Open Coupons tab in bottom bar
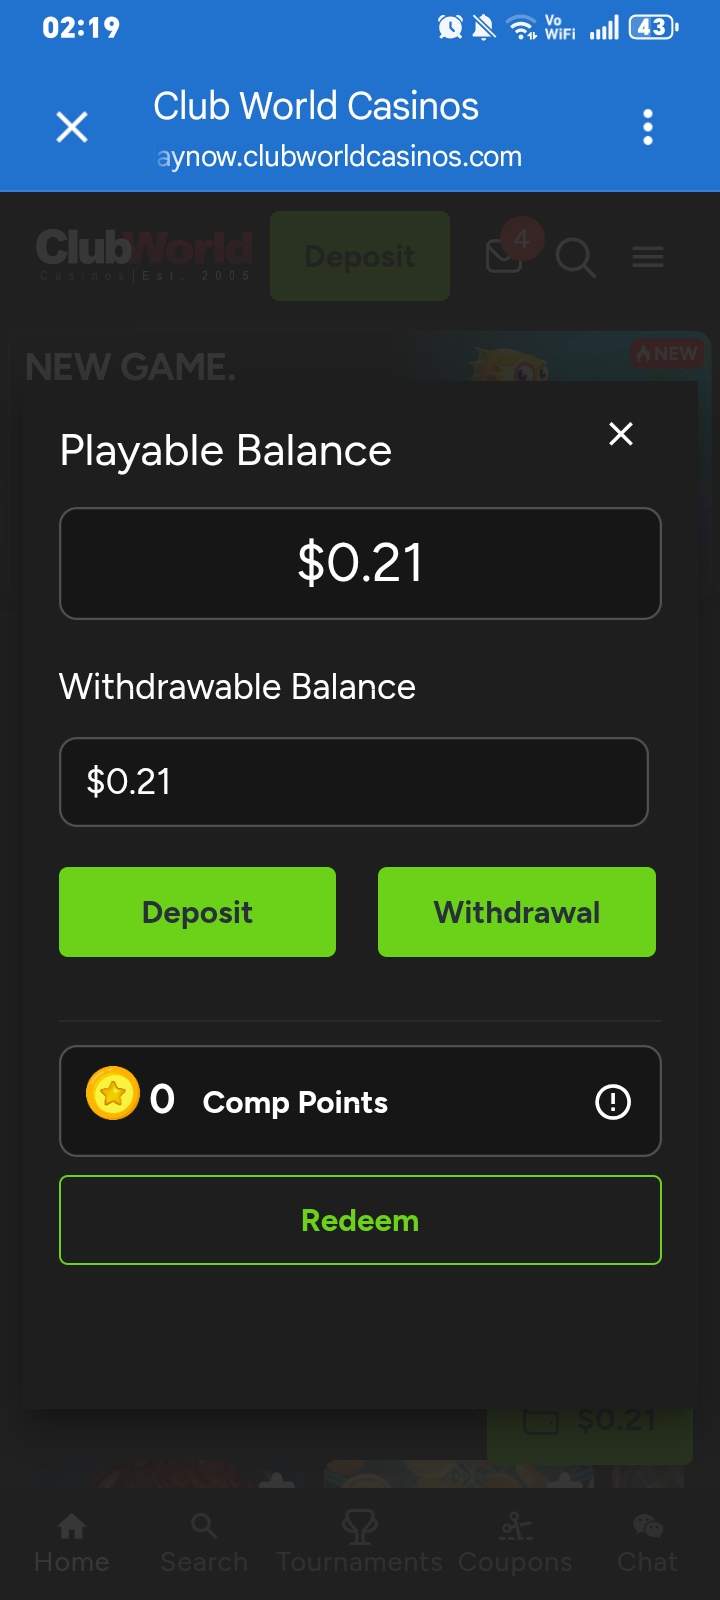720x1600 pixels. [516, 1545]
